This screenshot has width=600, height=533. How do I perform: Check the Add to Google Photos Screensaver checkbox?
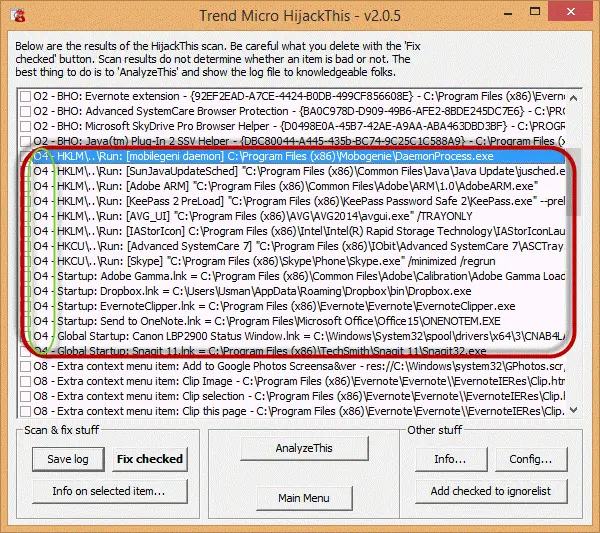(x=26, y=367)
